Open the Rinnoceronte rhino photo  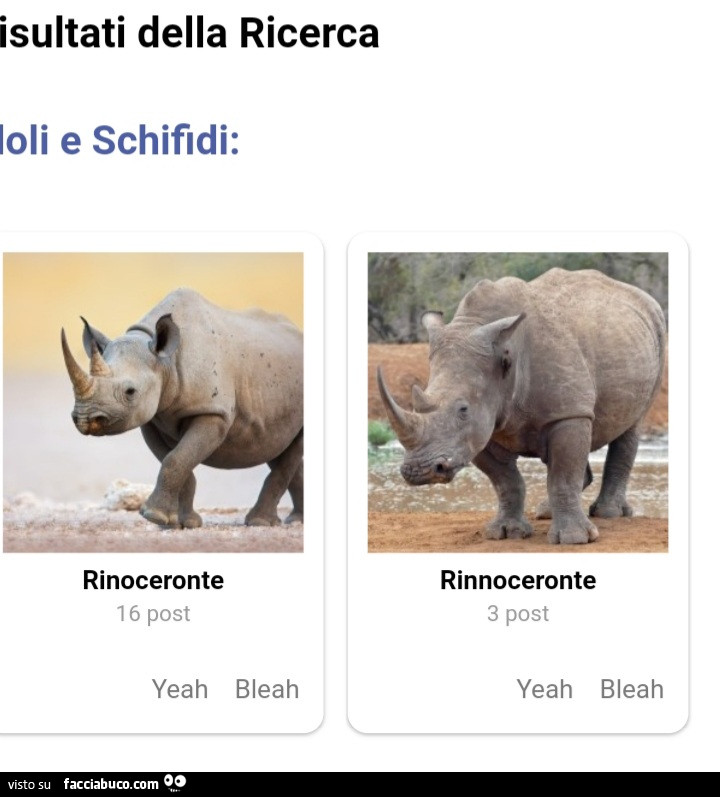pos(518,402)
